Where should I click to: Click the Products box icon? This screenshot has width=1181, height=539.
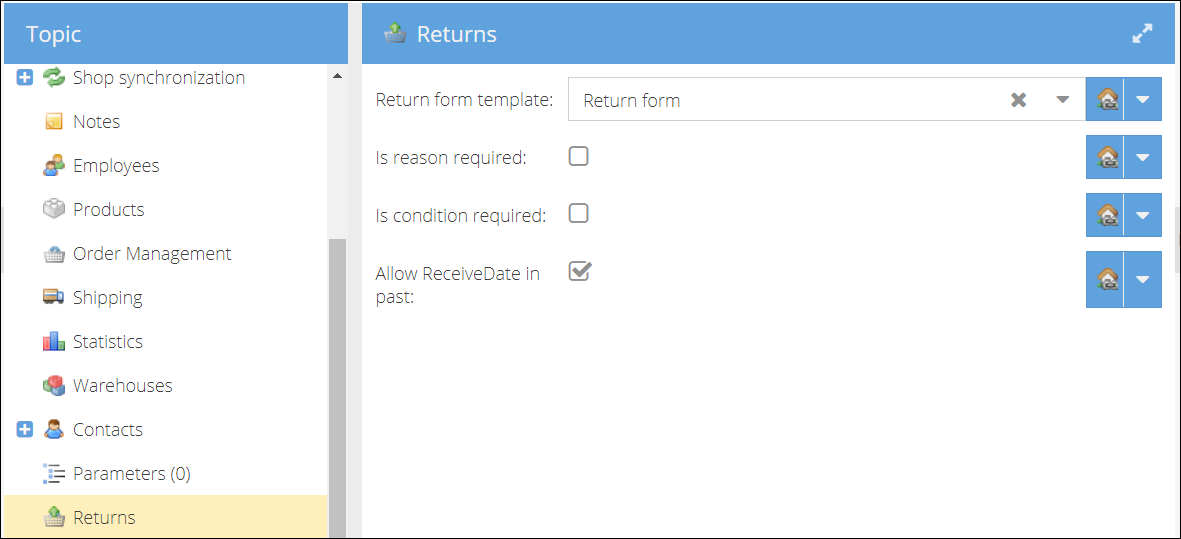[53, 209]
